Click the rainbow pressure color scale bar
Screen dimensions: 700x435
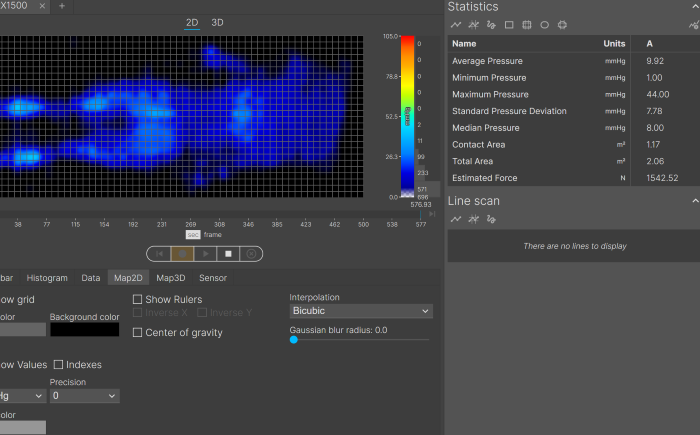click(x=407, y=117)
